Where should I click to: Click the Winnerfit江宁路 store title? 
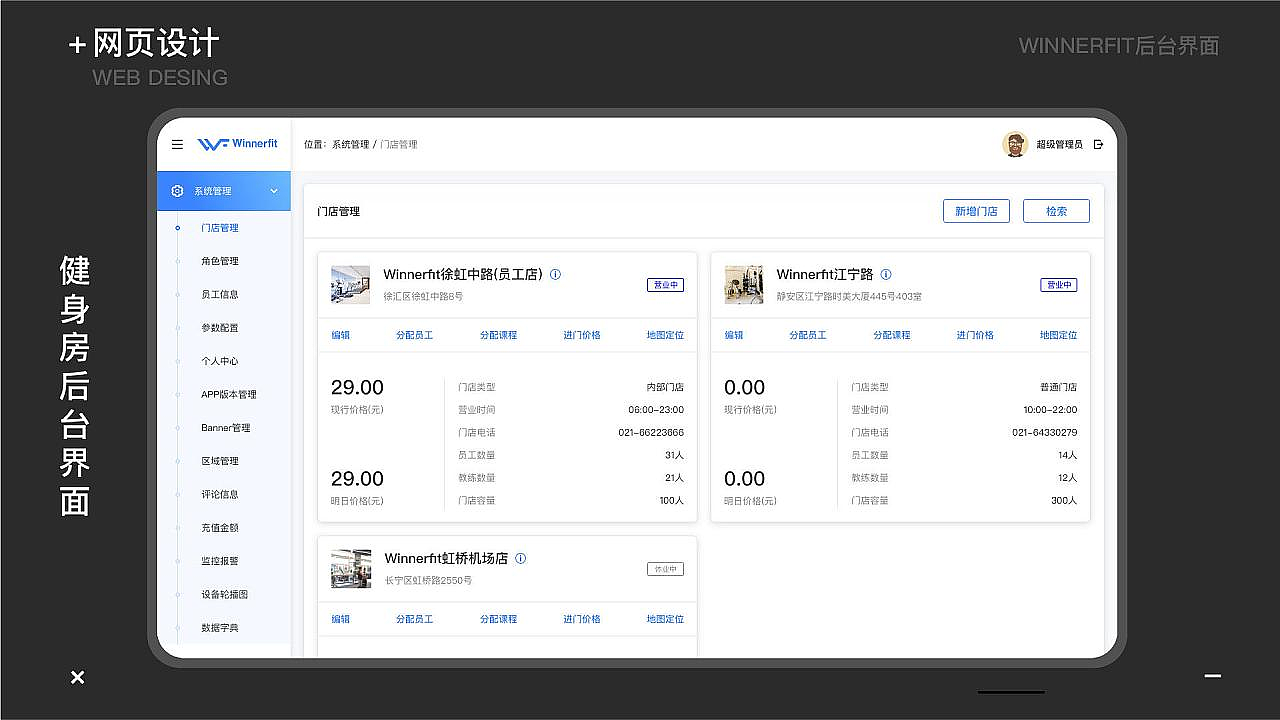click(825, 274)
